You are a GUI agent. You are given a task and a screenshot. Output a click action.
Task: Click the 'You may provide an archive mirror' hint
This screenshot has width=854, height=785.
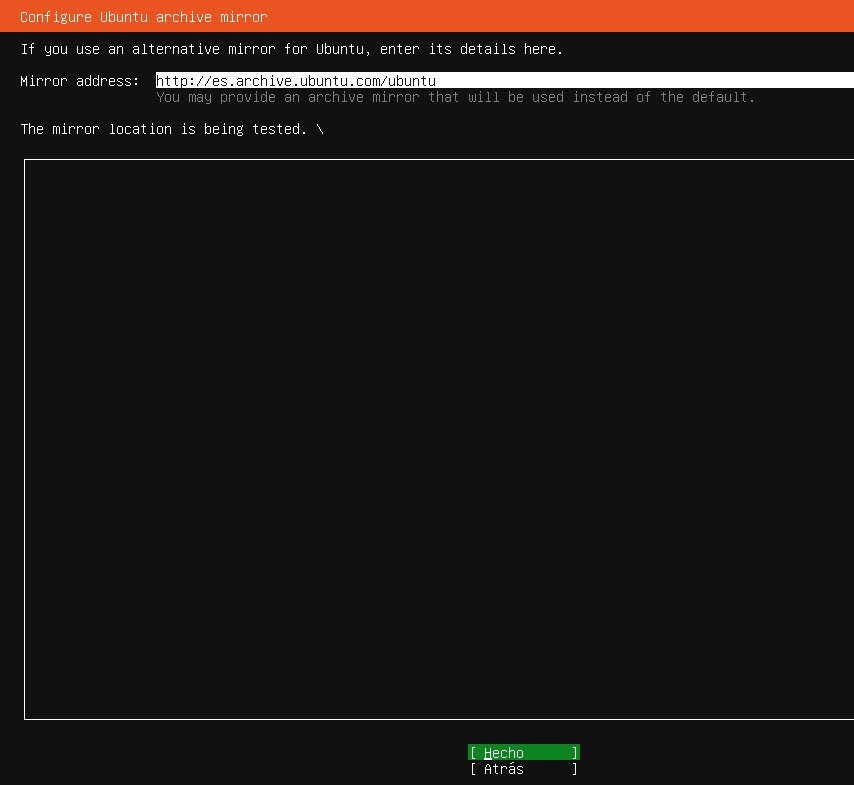tap(455, 98)
